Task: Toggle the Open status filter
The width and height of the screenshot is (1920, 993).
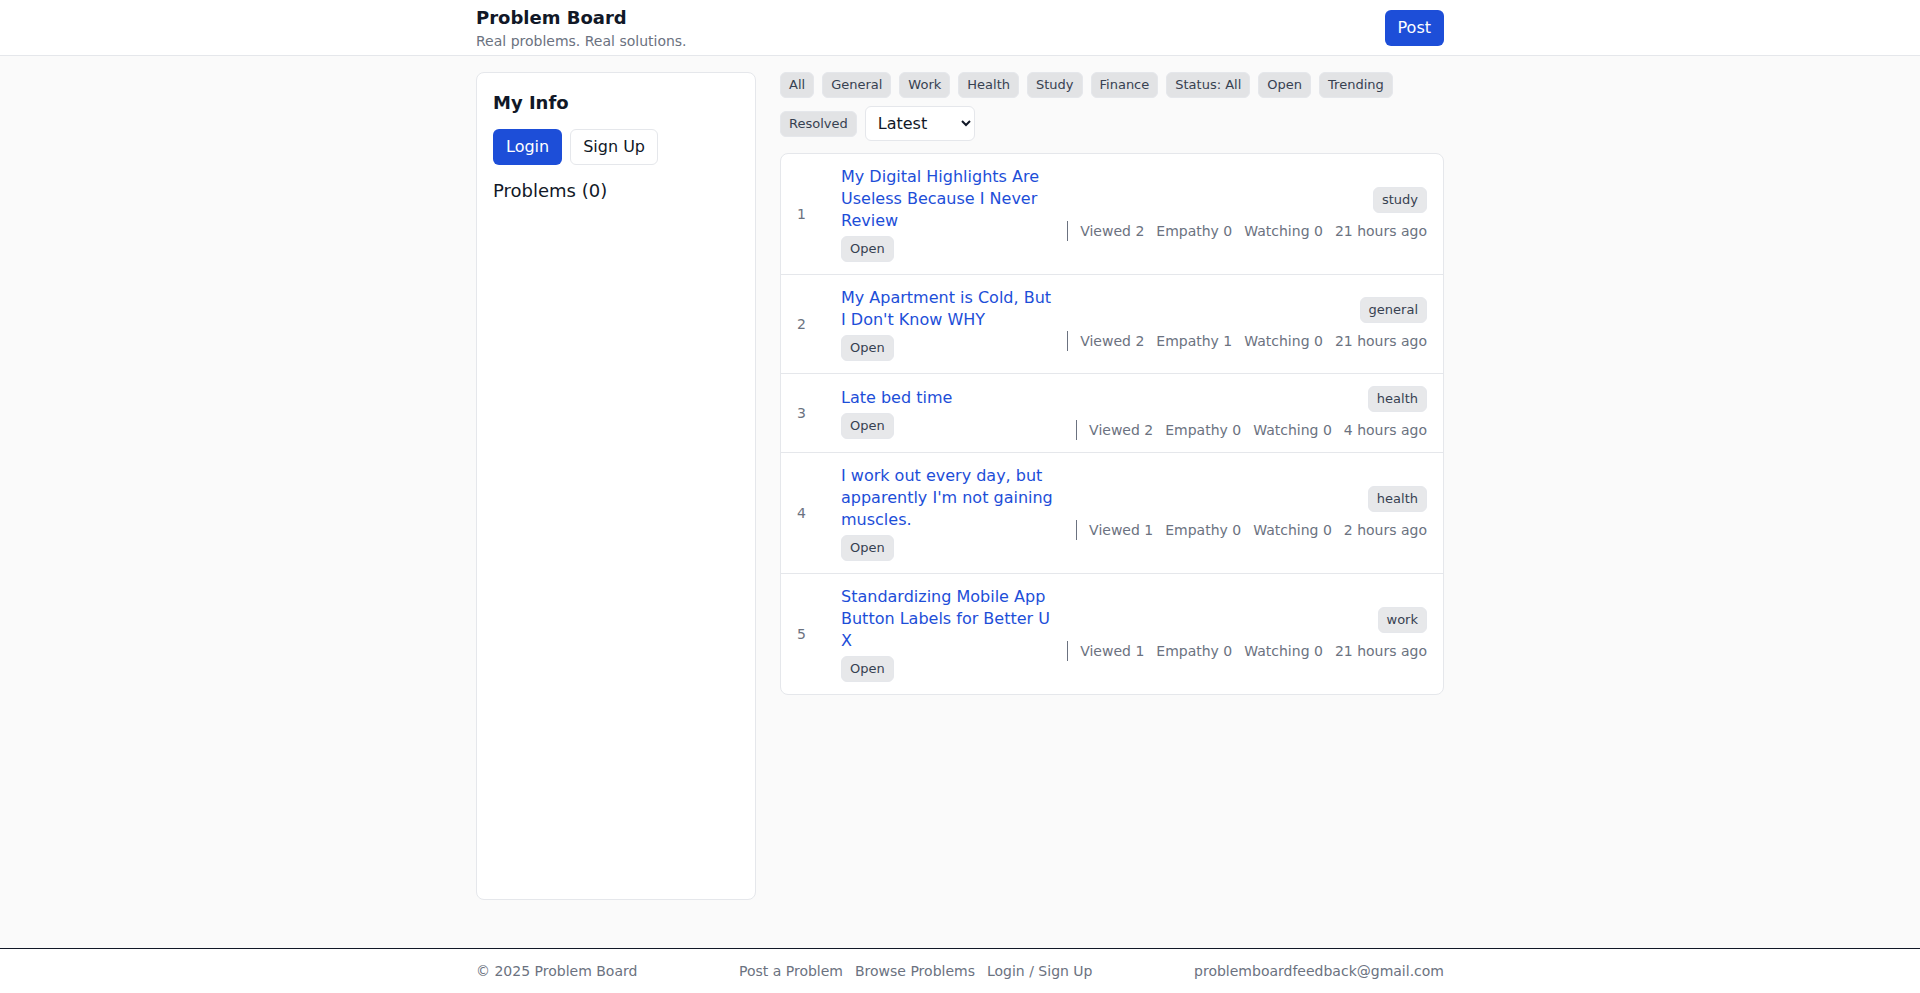Action: point(1284,85)
